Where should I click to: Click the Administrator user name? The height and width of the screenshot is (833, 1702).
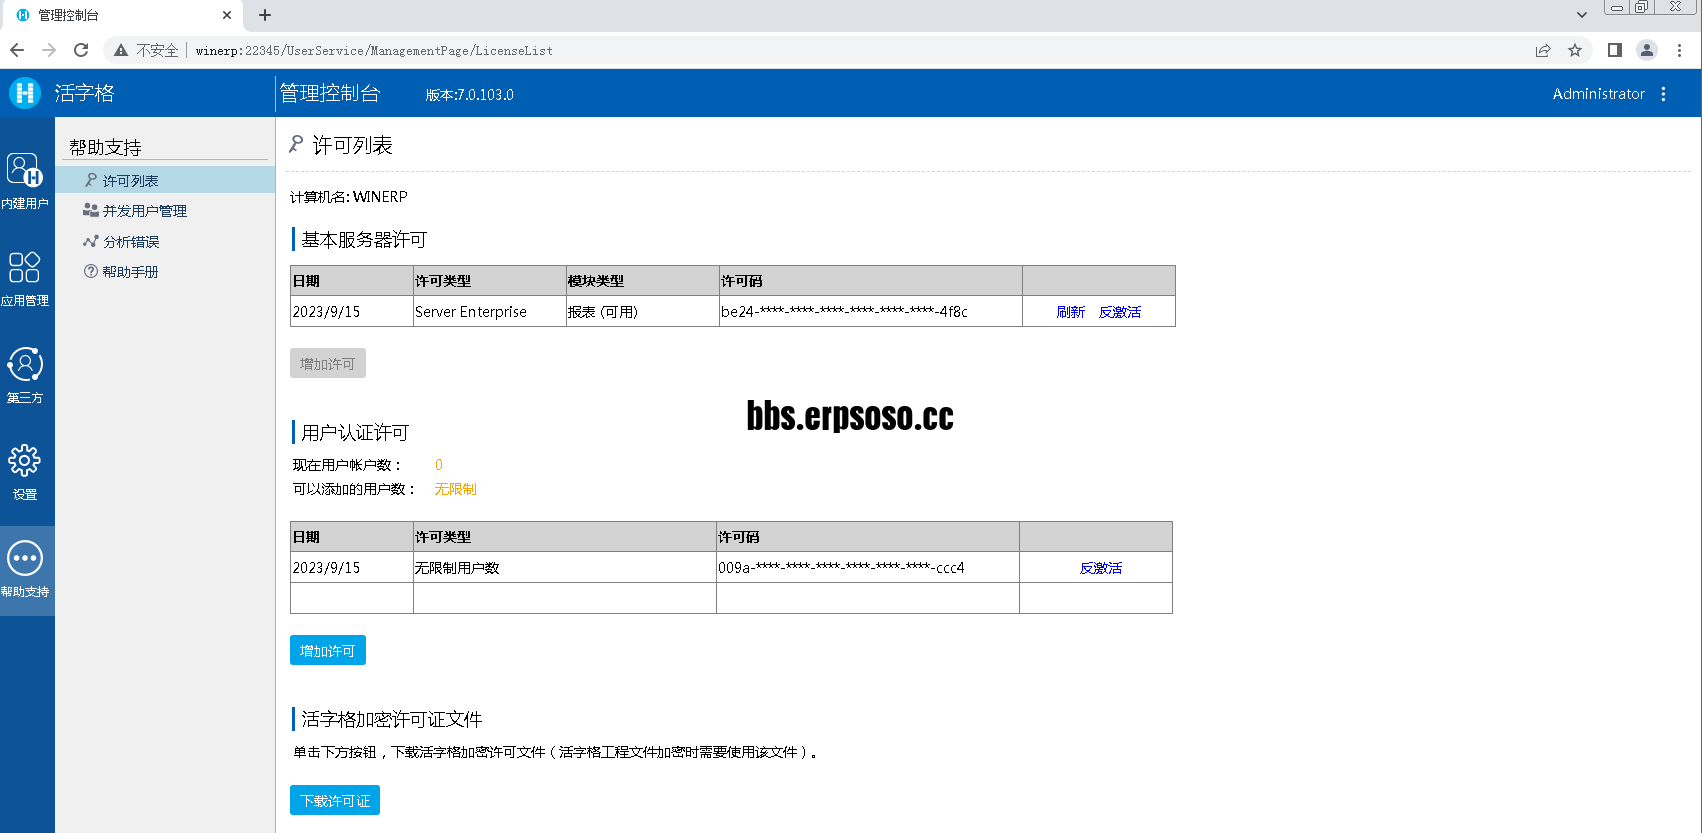tap(1598, 94)
